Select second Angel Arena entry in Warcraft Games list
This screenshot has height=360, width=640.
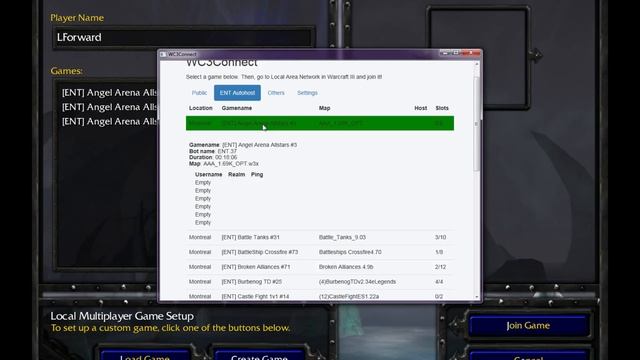109,107
